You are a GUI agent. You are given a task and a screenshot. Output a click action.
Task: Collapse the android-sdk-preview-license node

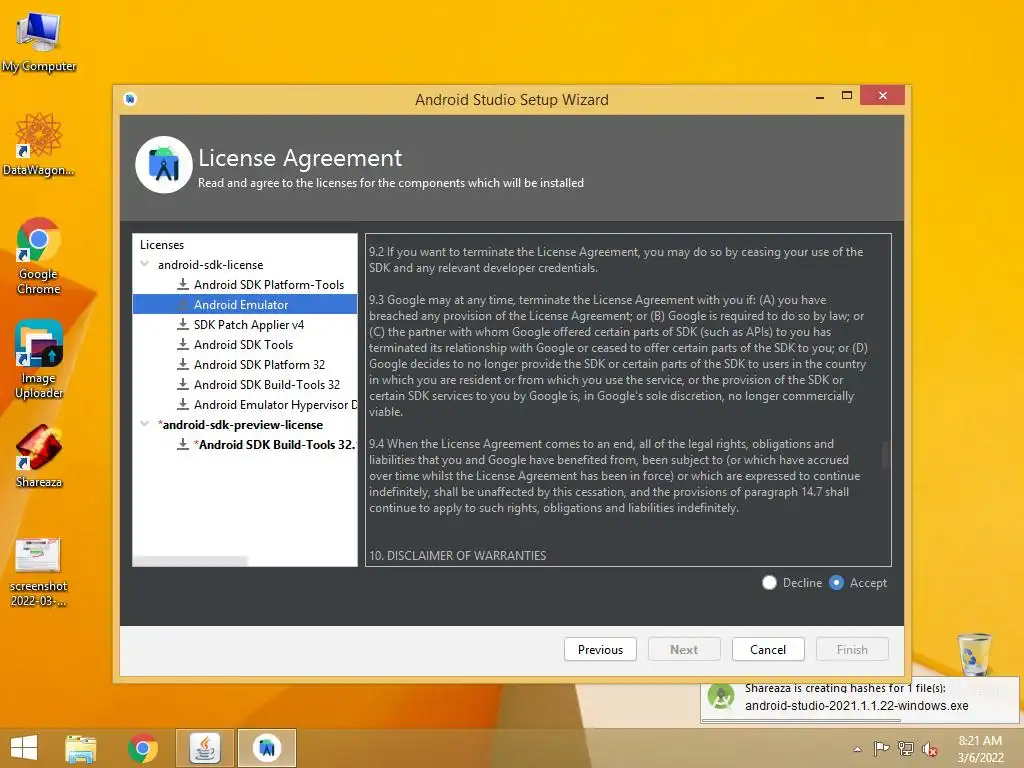pos(145,424)
